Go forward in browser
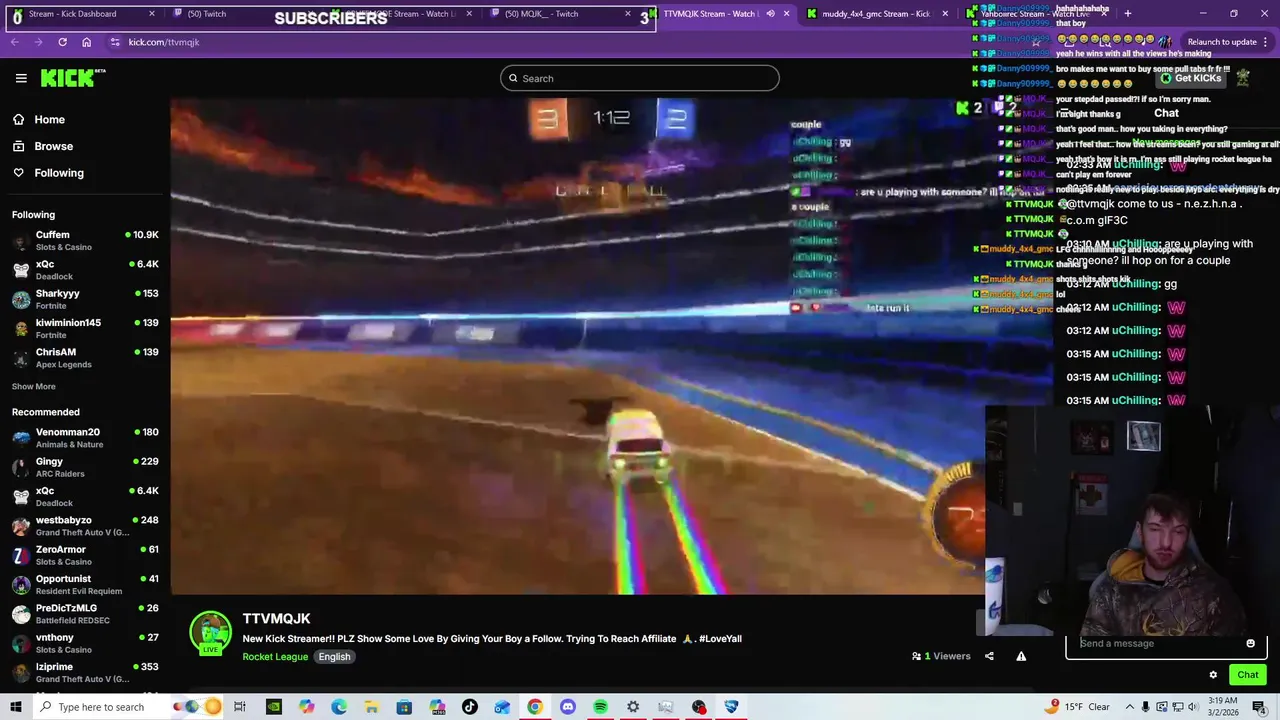This screenshot has width=1280, height=720. pyautogui.click(x=39, y=42)
